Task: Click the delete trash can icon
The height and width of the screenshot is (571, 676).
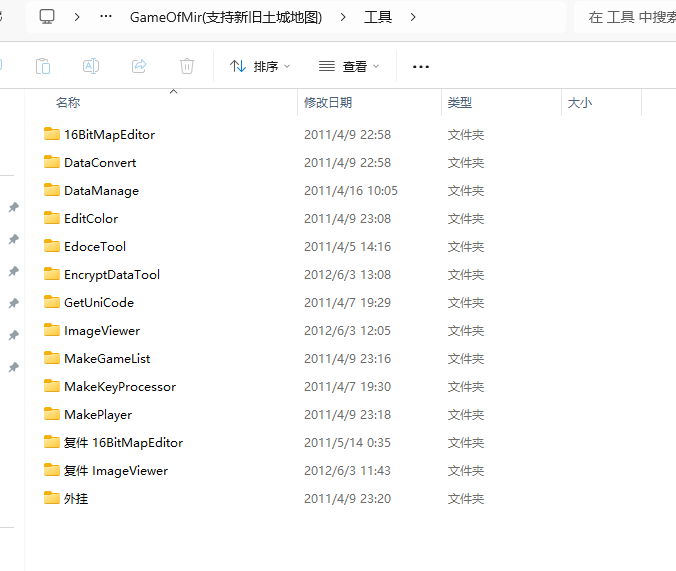Action: coord(187,66)
